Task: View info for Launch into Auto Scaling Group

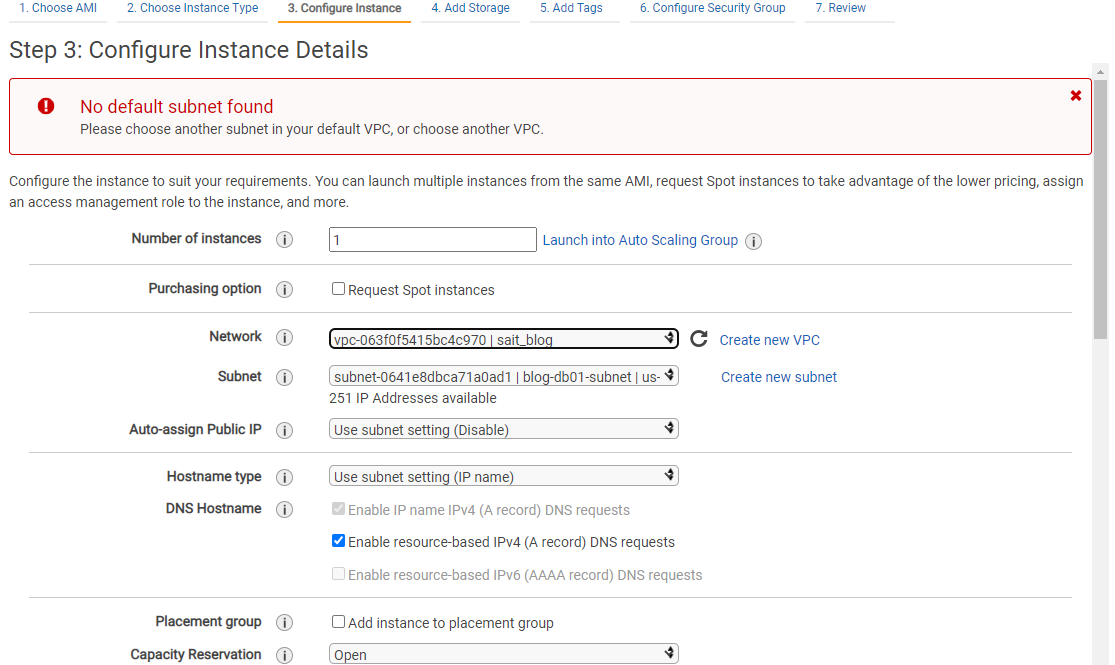Action: (753, 241)
